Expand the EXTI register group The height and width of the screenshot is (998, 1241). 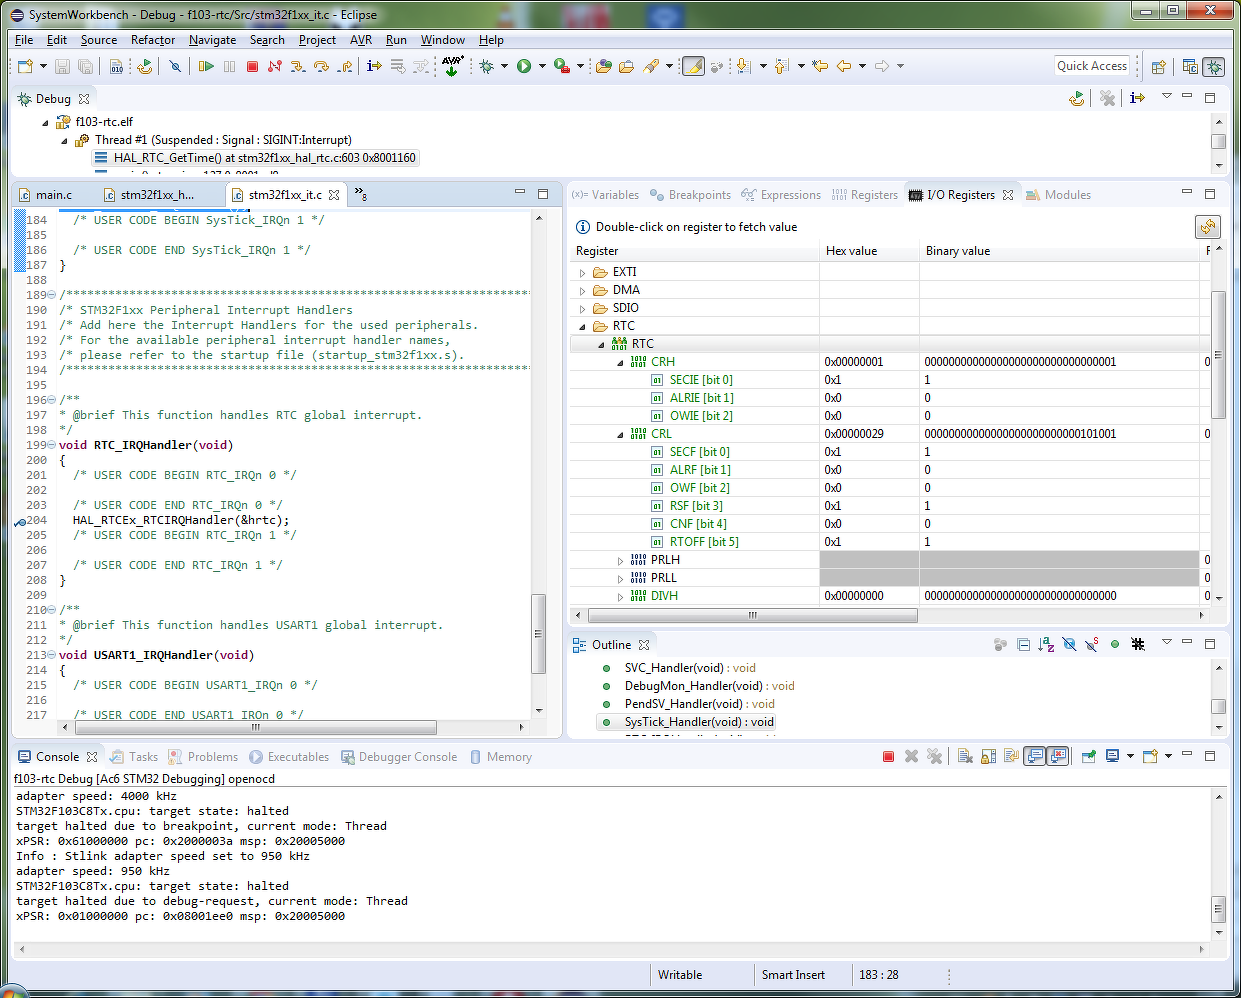click(x=583, y=272)
